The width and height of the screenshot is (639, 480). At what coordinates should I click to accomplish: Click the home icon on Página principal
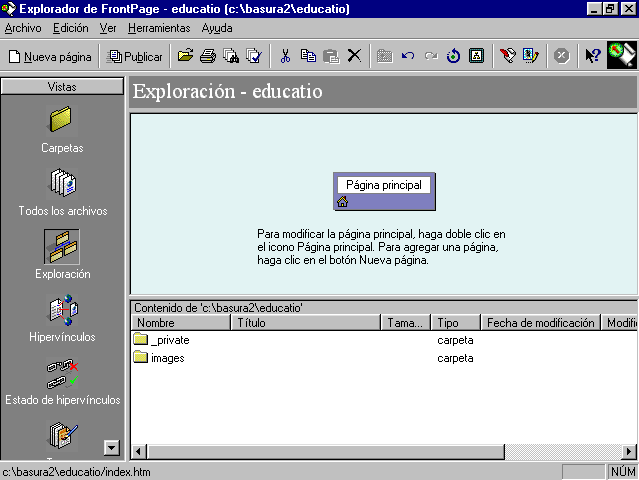[342, 201]
